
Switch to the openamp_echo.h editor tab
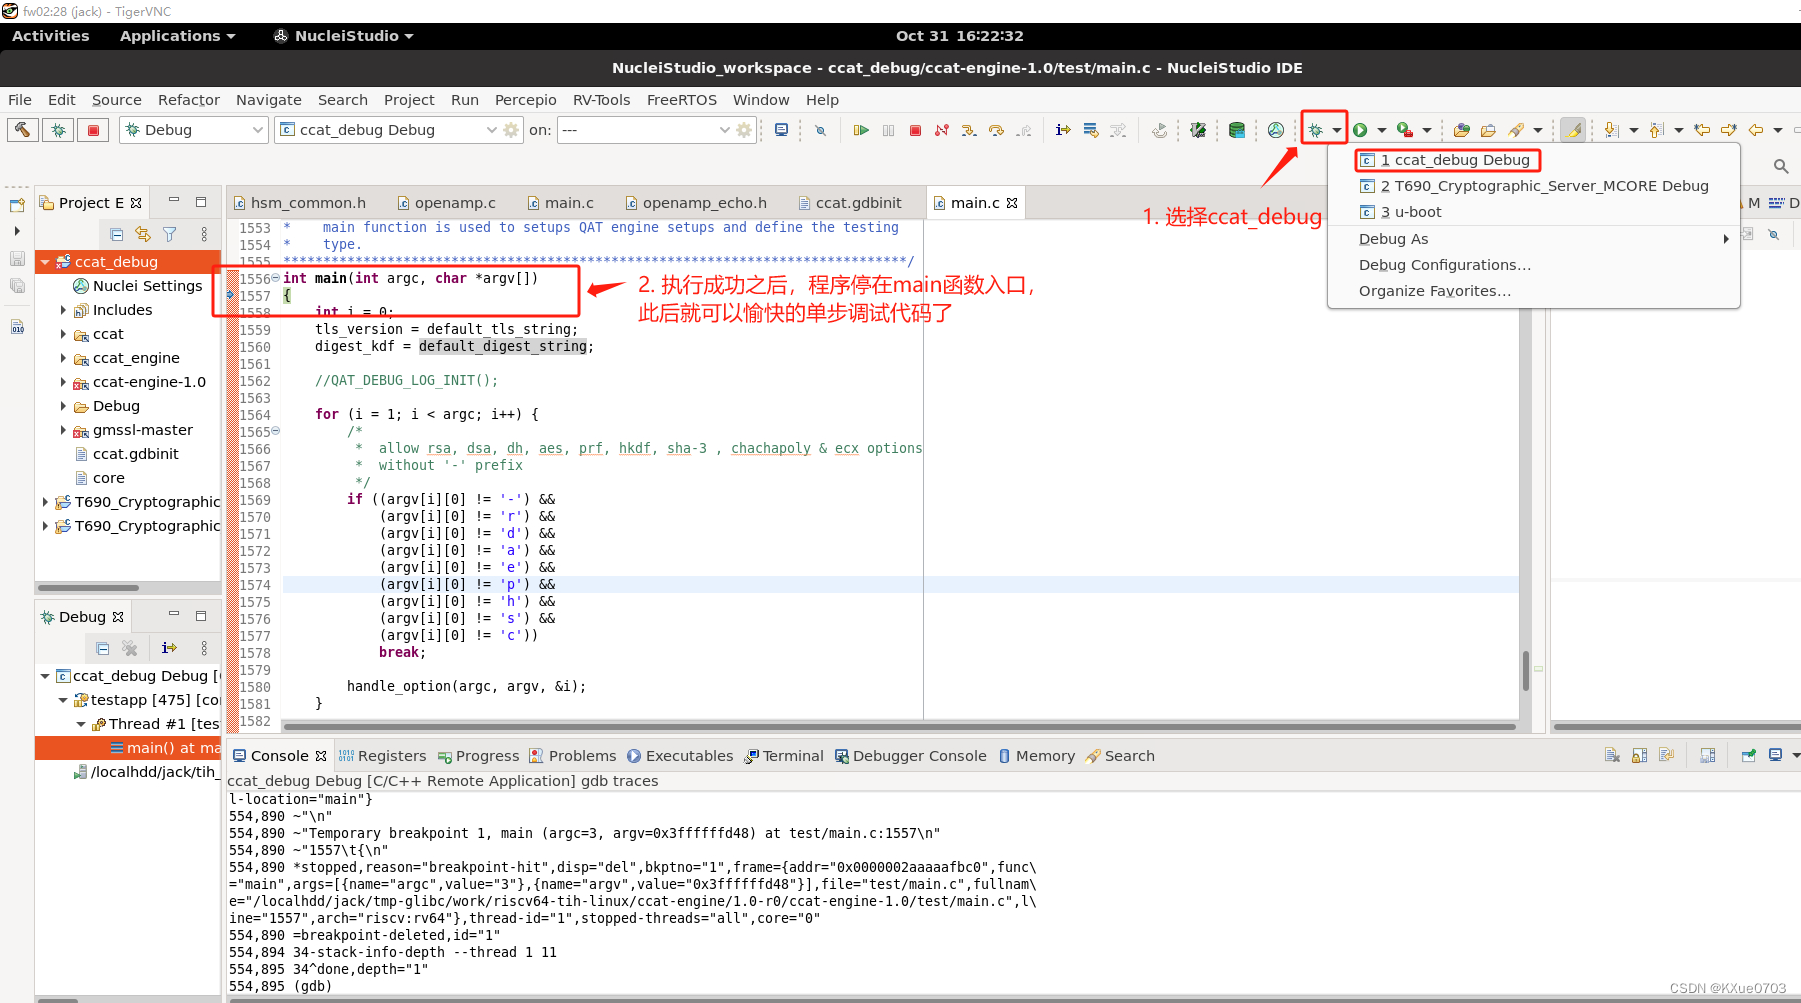pyautogui.click(x=696, y=203)
